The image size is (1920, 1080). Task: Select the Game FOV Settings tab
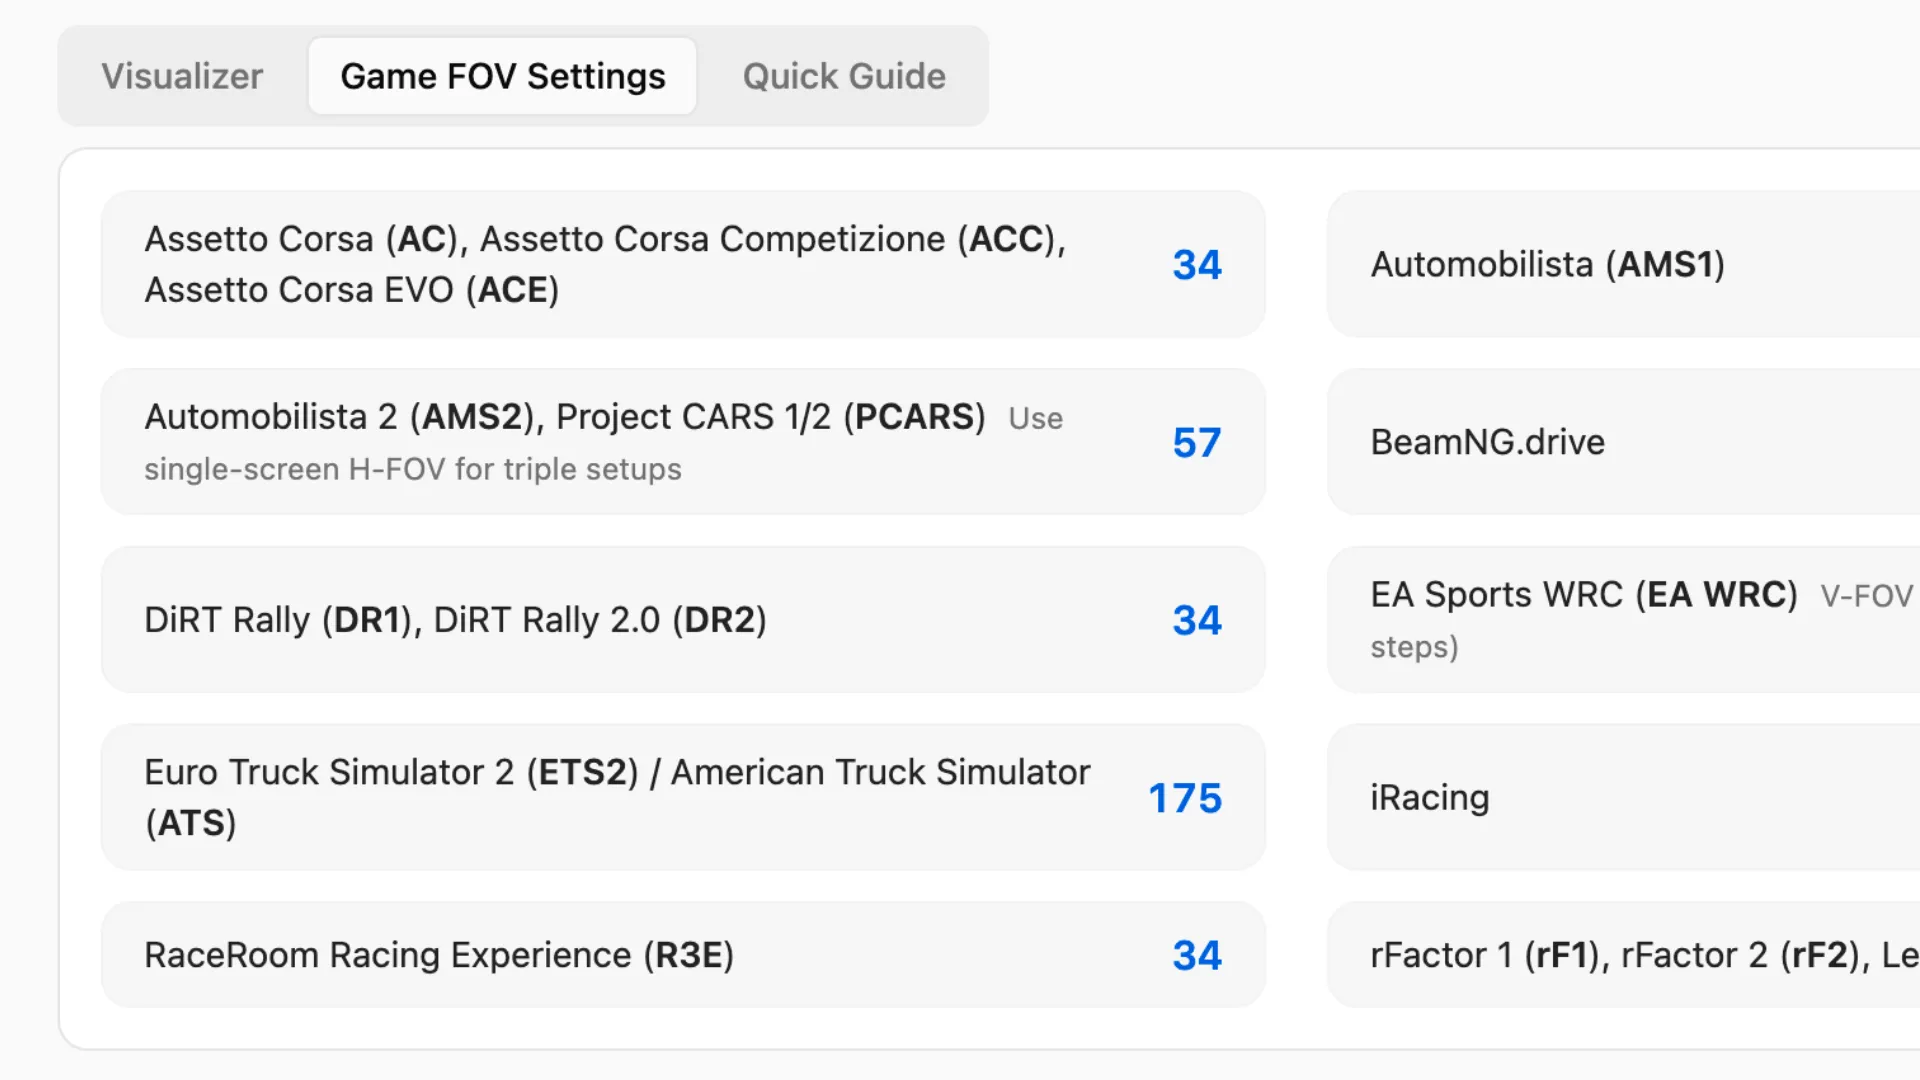tap(502, 76)
